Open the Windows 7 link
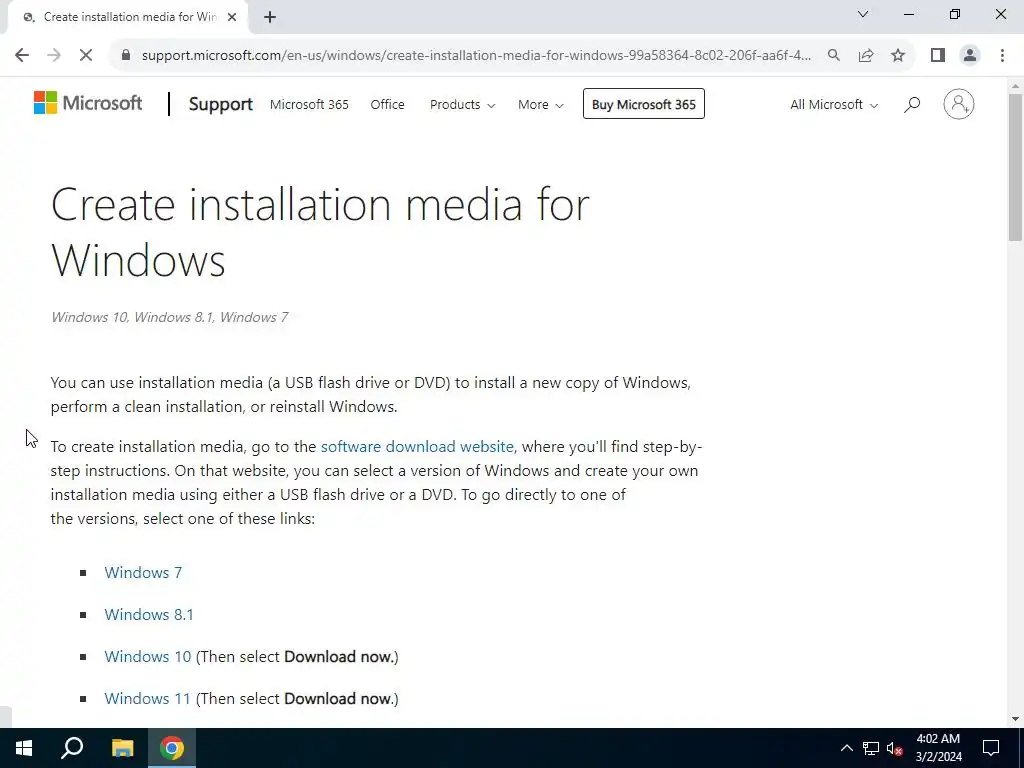This screenshot has width=1024, height=768. [x=143, y=573]
